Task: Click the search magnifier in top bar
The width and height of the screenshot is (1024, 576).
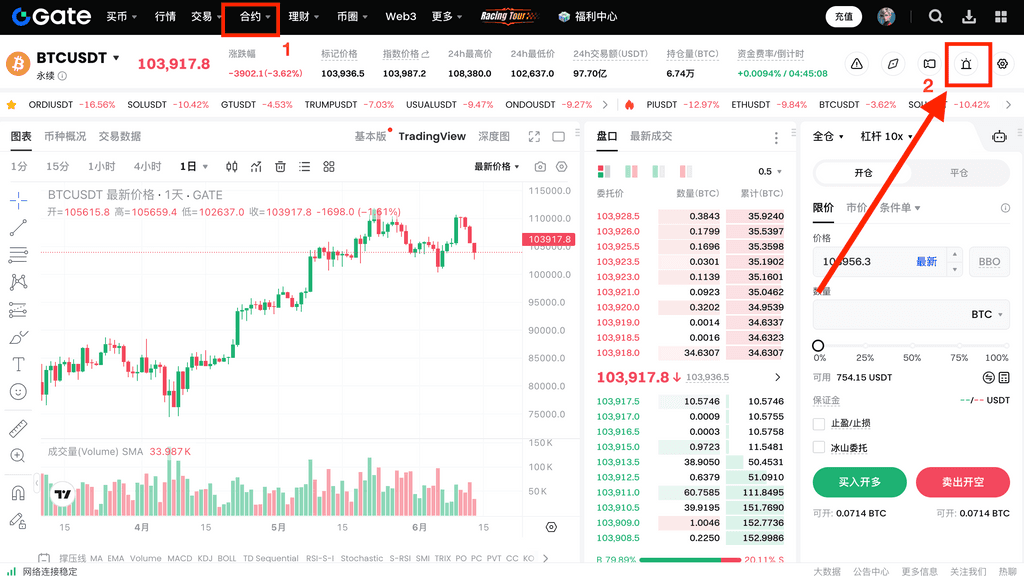Action: coord(936,17)
